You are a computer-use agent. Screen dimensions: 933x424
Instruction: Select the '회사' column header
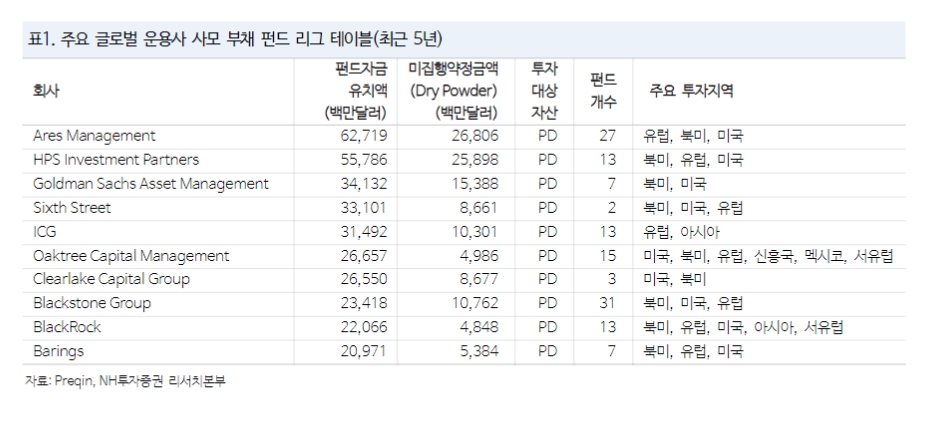[46, 91]
